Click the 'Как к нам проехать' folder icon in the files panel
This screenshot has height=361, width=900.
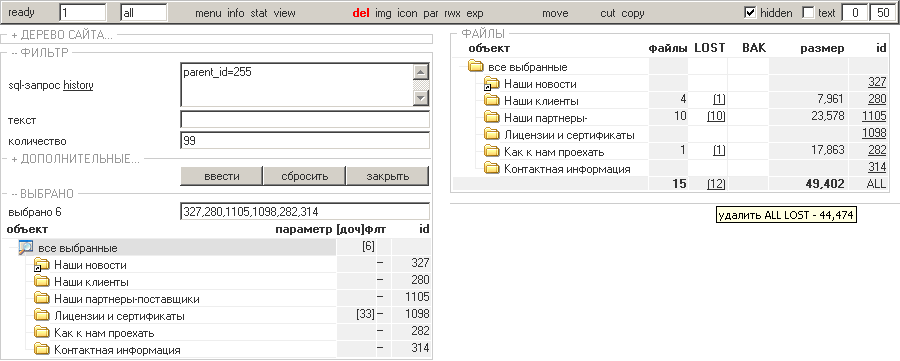pos(491,152)
